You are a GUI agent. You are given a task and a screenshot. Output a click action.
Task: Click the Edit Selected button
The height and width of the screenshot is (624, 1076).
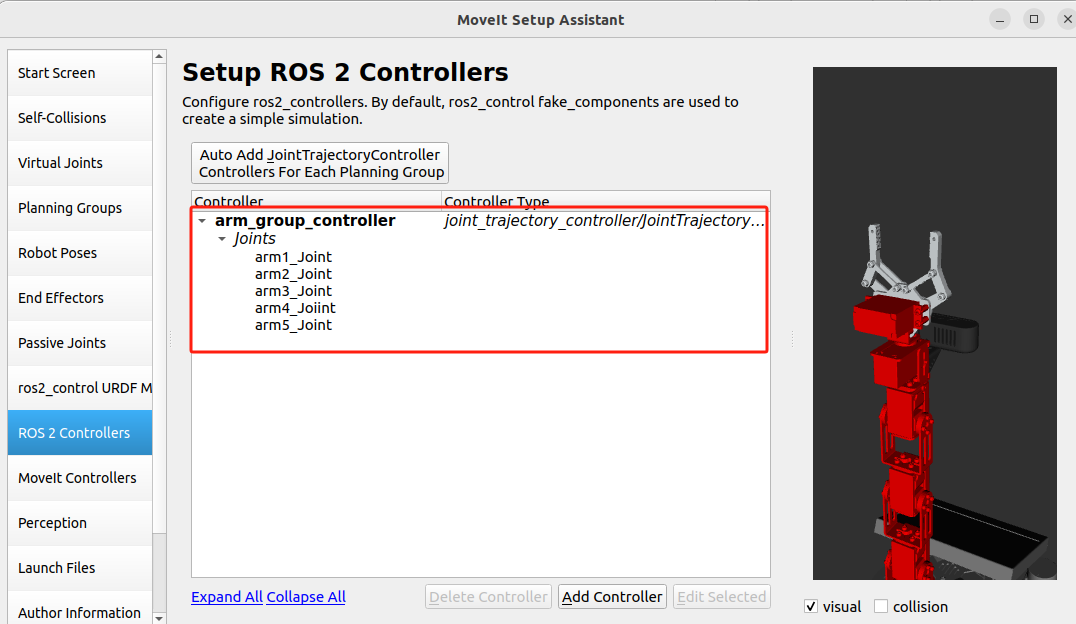722,597
